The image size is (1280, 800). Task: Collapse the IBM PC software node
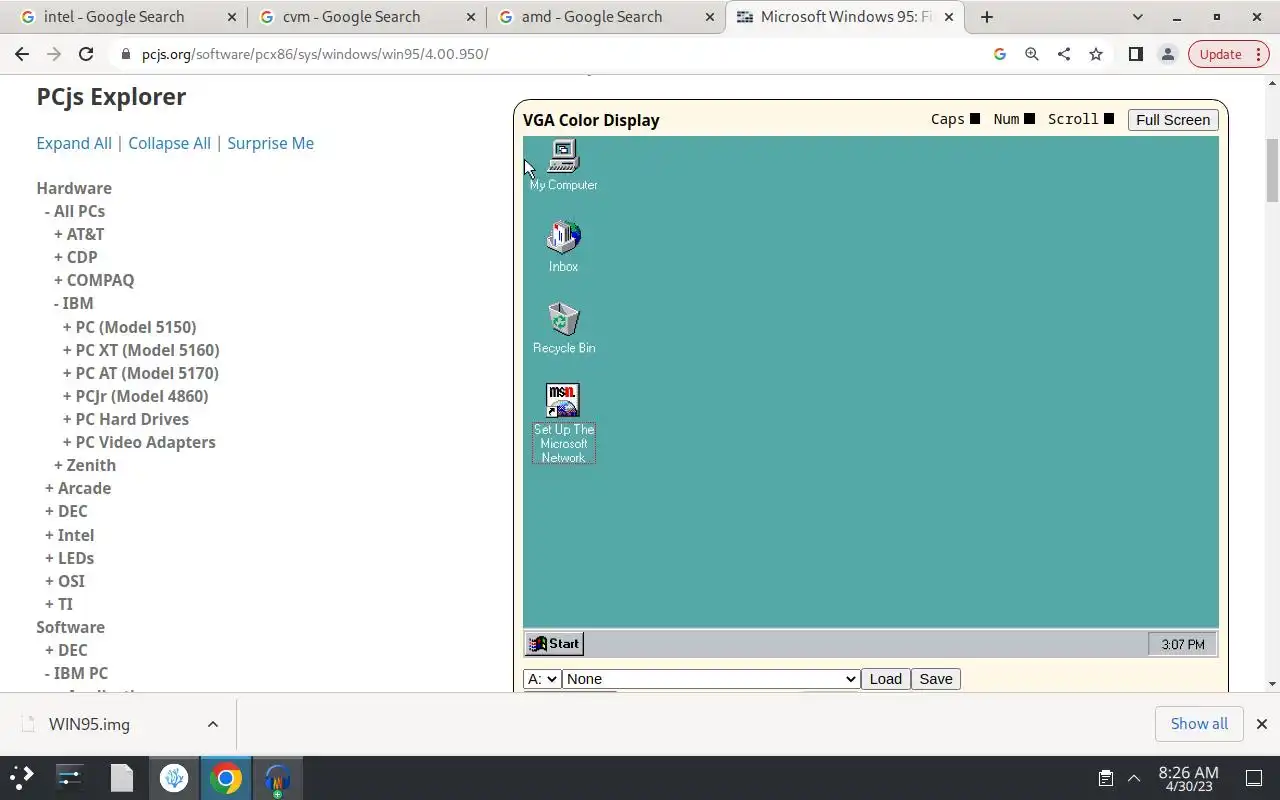(x=76, y=673)
